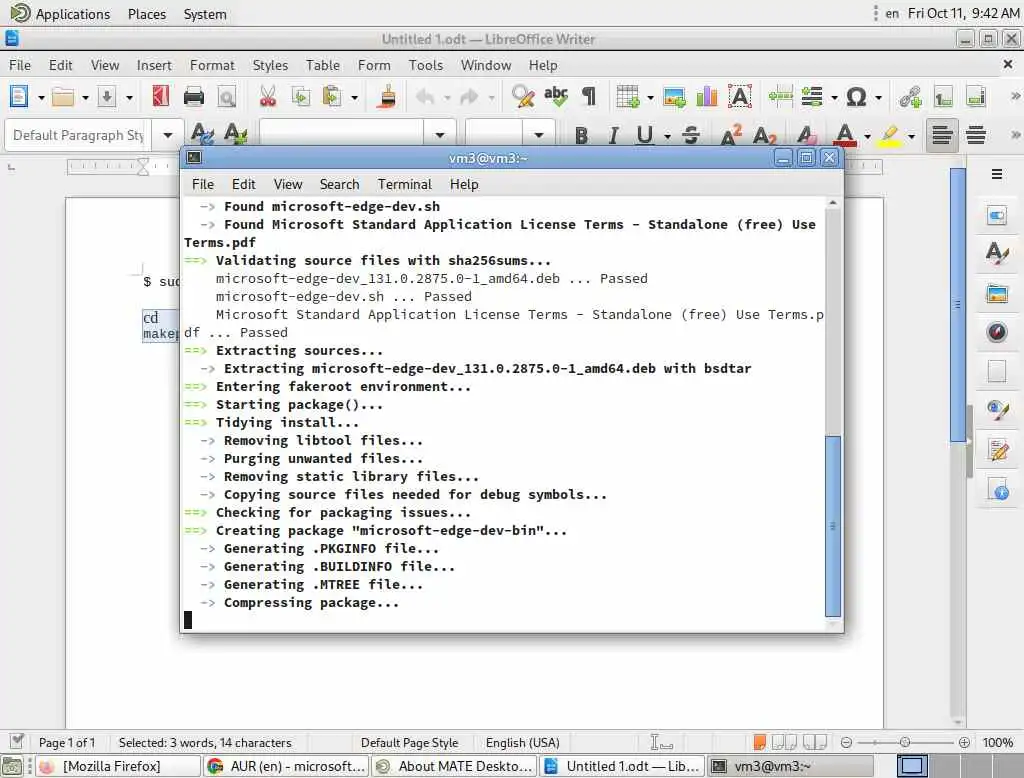Apply red Font Color swatch
This screenshot has width=1024, height=778.
point(846,135)
